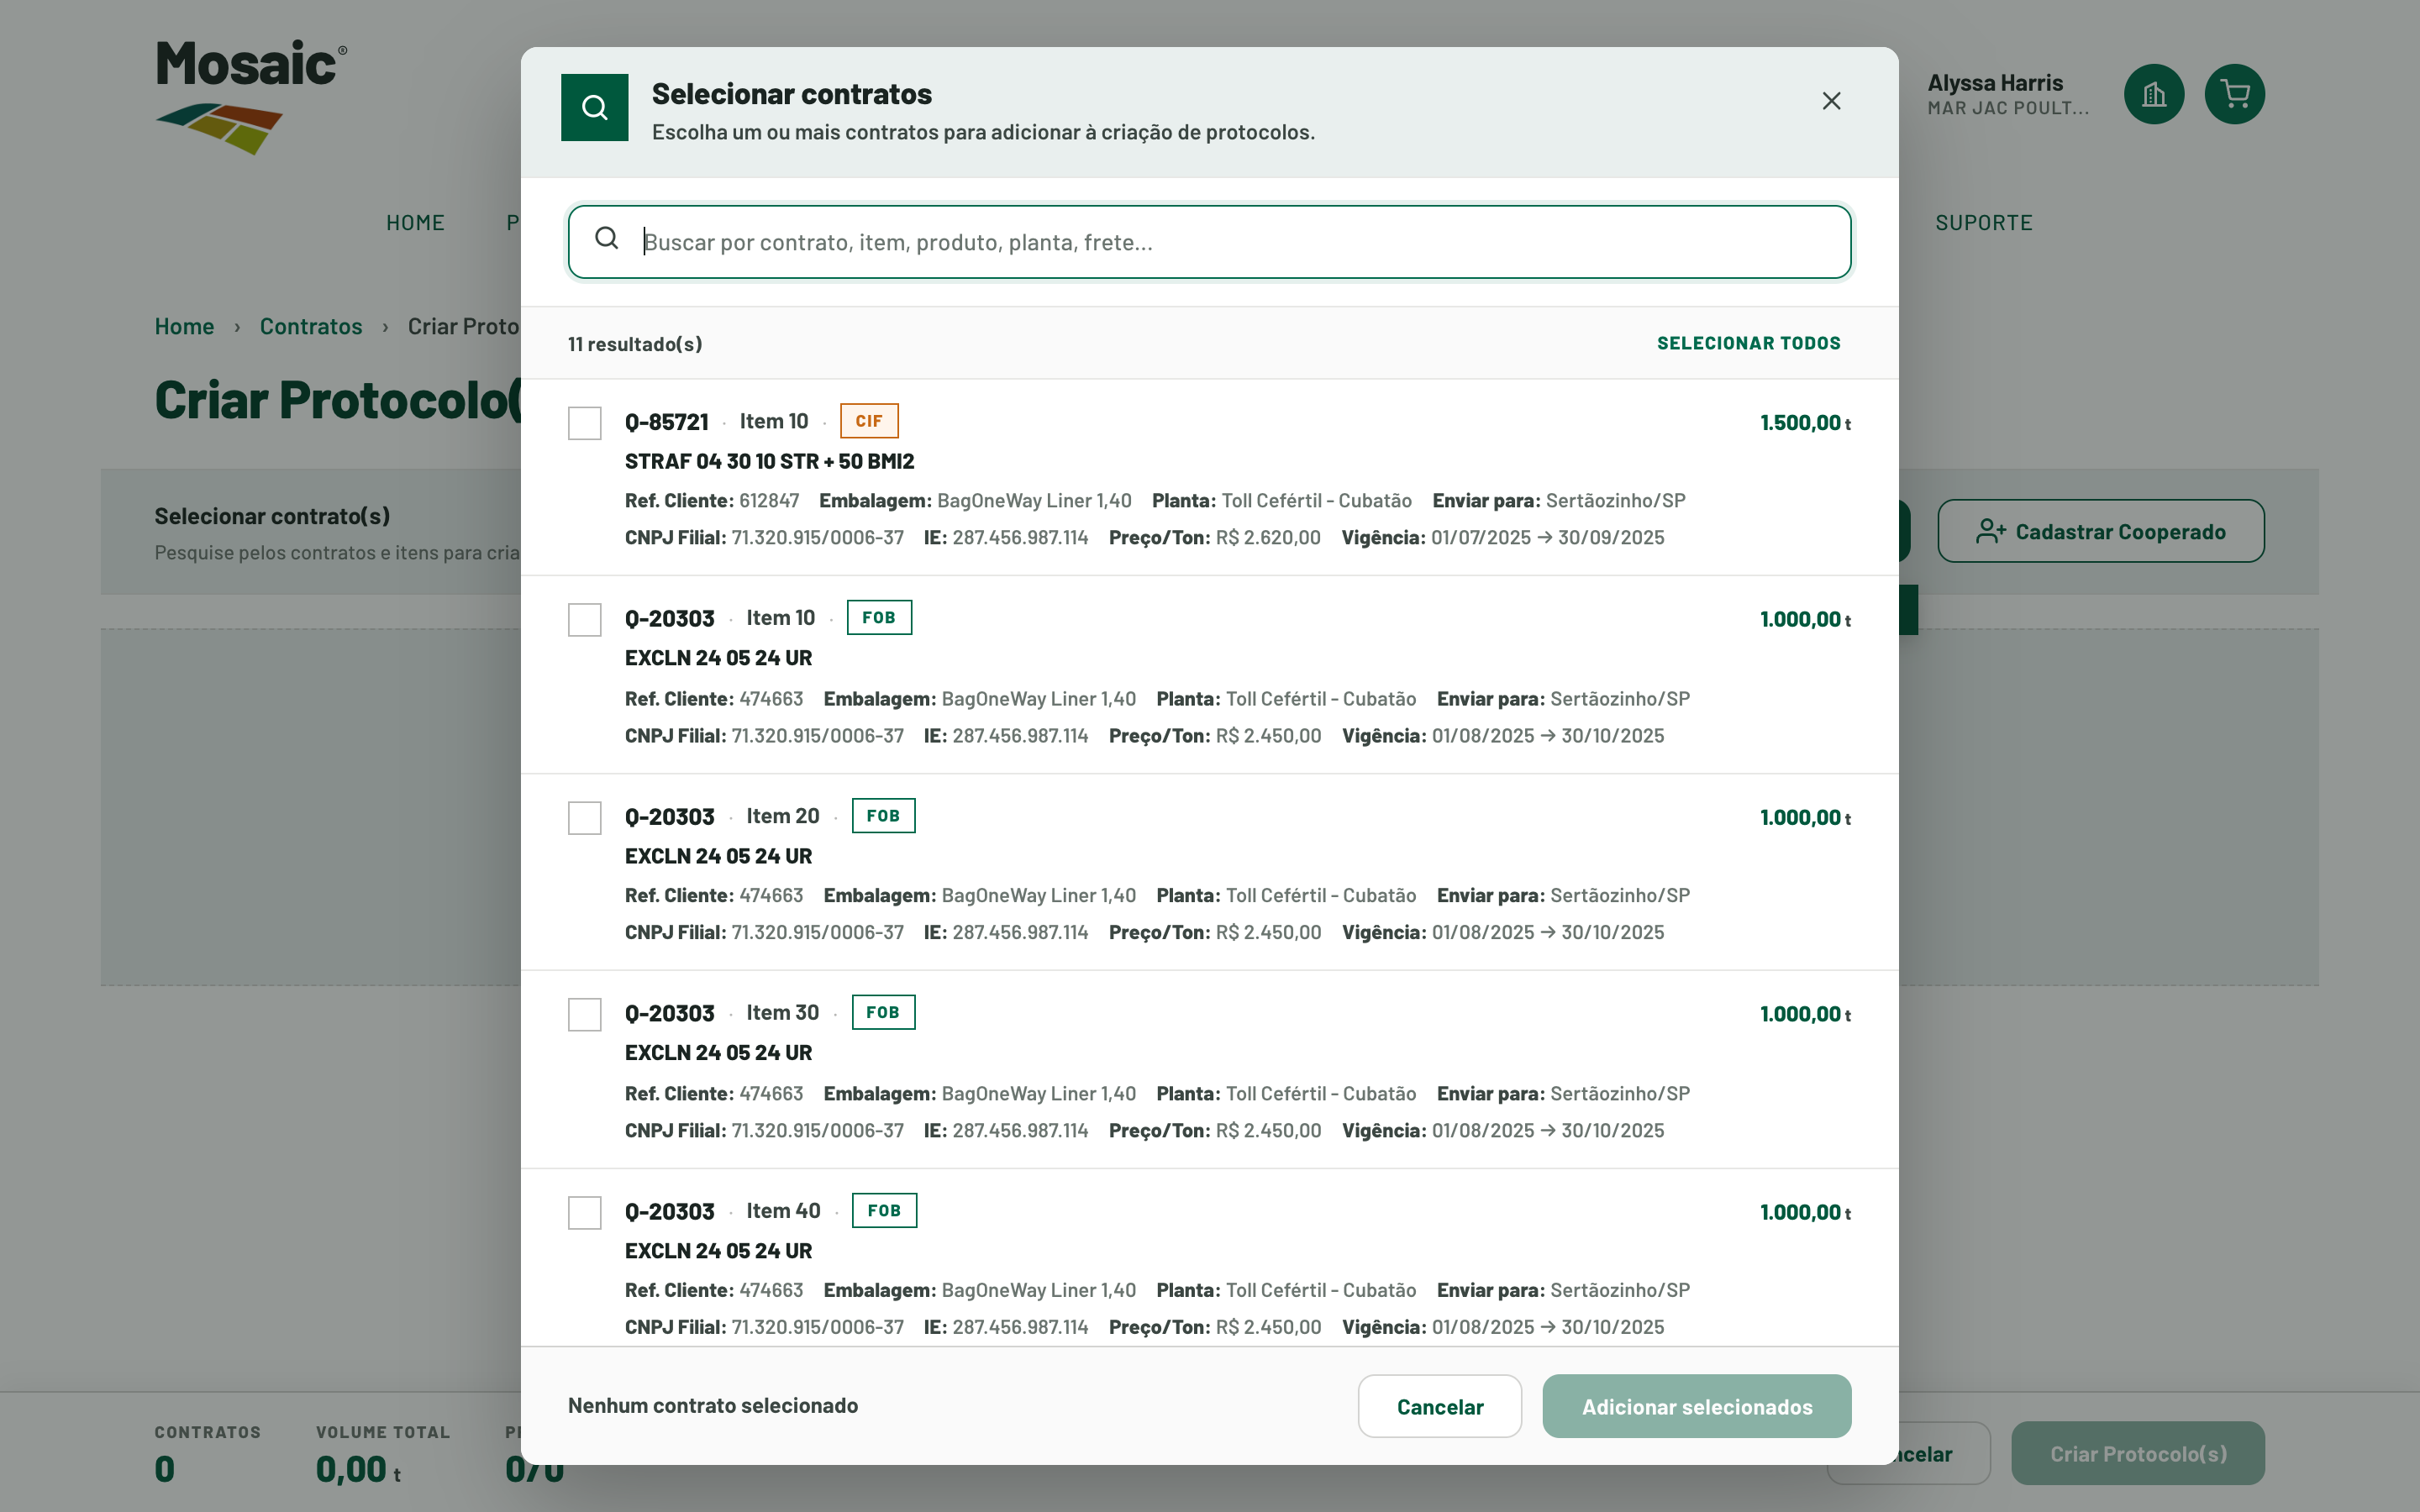This screenshot has width=2420, height=1512.
Task: Click the FOB badge on Item 10
Action: (879, 618)
